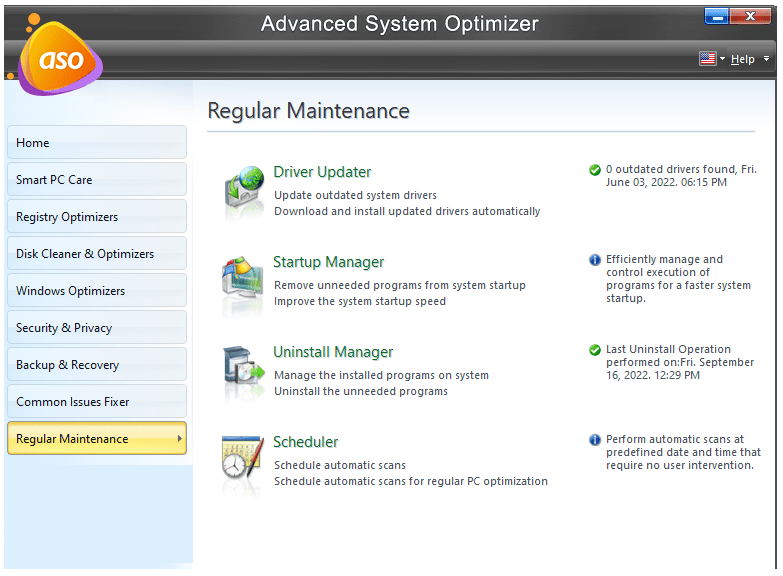This screenshot has width=783, height=576.
Task: Click 'Efficiently manage and control execution' text
Action: [x=678, y=279]
